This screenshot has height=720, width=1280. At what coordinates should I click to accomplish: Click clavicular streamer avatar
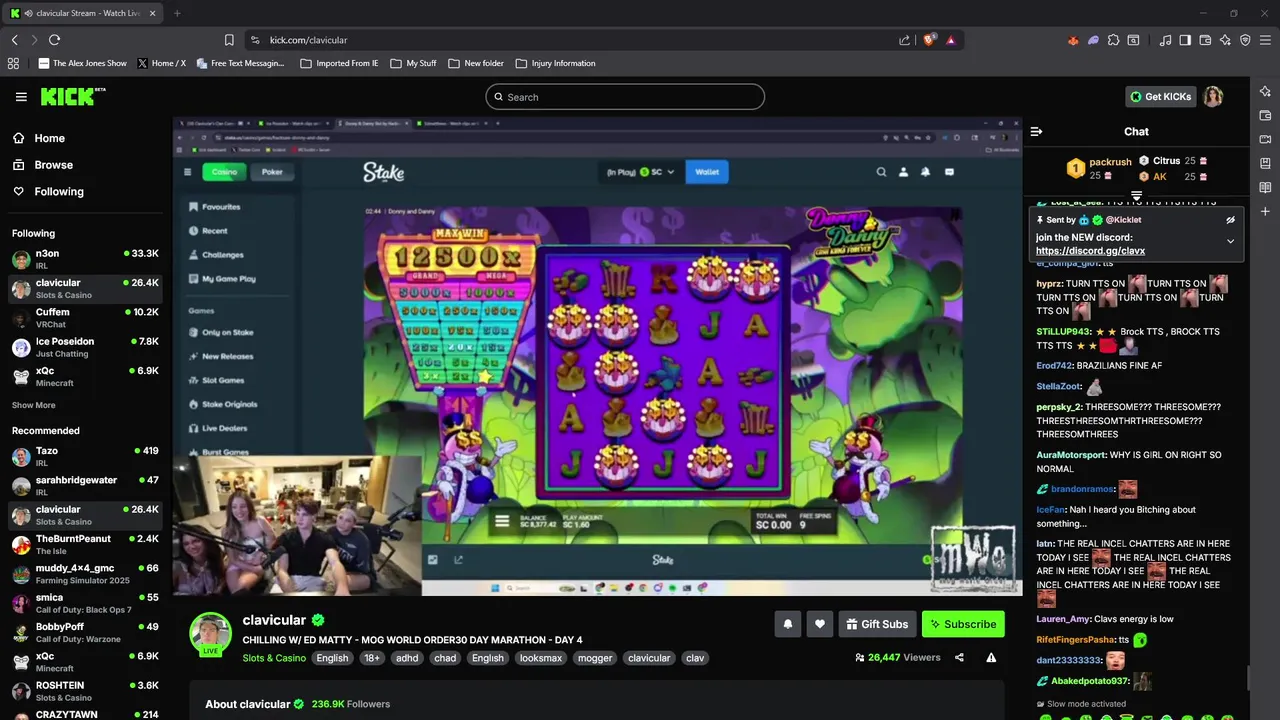tap(211, 633)
